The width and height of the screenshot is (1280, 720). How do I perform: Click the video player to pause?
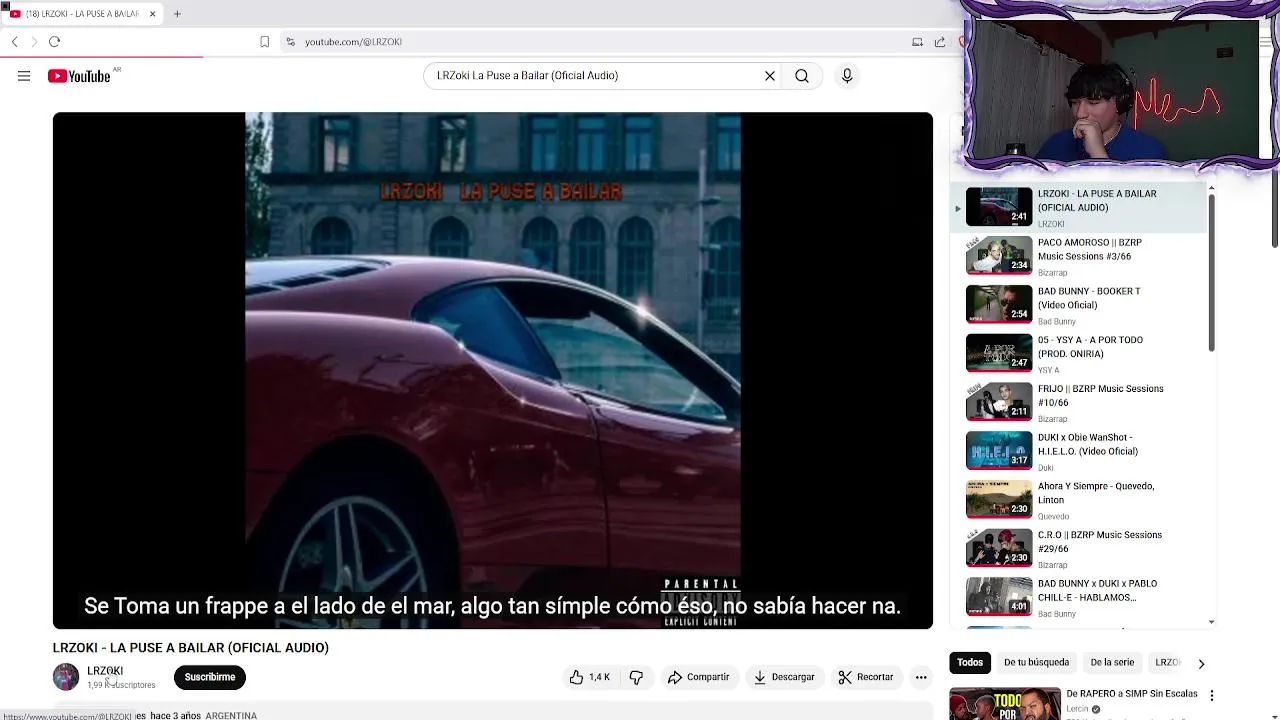(493, 370)
